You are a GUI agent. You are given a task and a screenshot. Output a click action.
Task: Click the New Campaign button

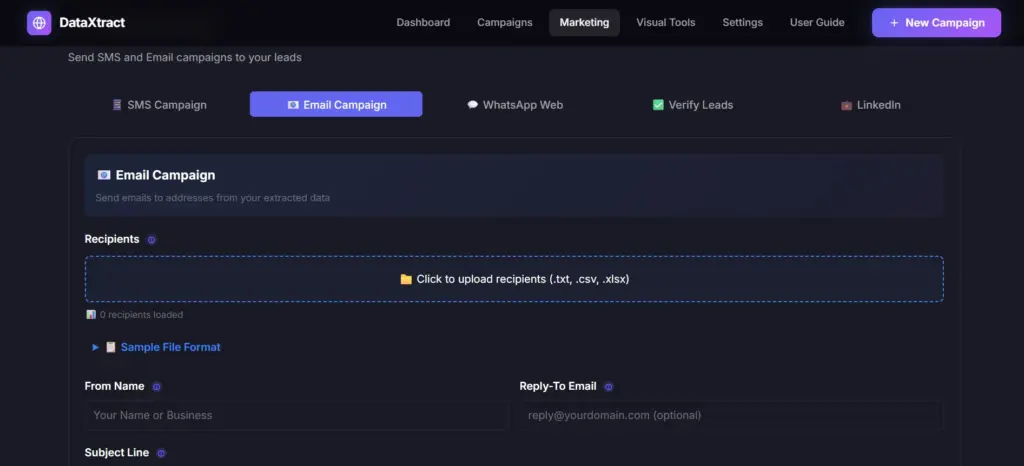(x=936, y=23)
